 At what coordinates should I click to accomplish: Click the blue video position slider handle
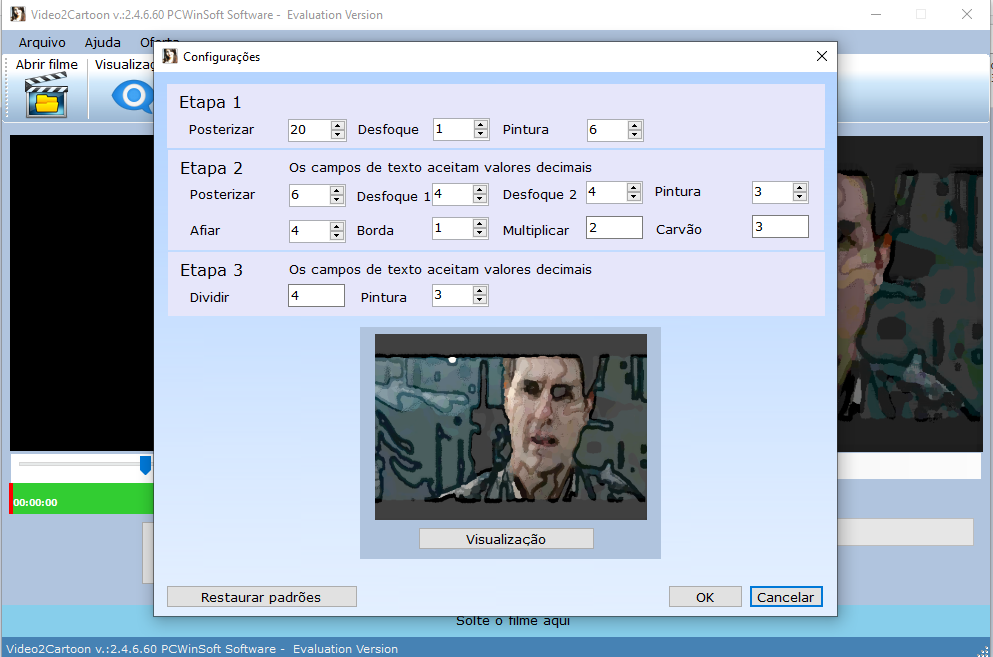145,464
